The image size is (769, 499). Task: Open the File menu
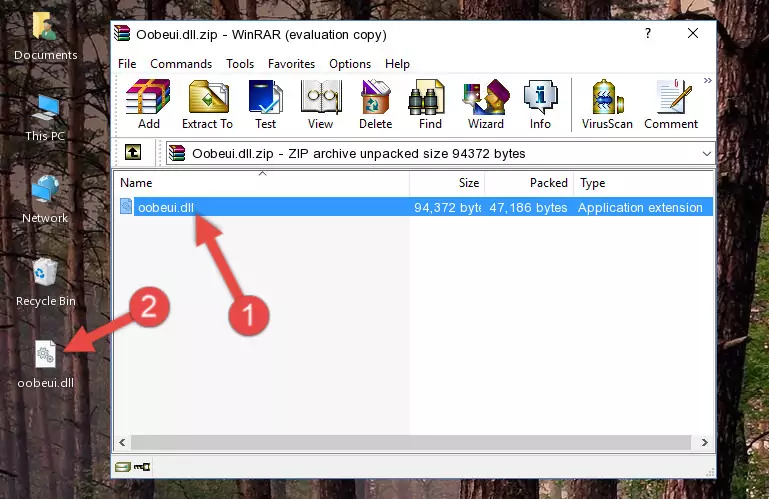[x=127, y=64]
